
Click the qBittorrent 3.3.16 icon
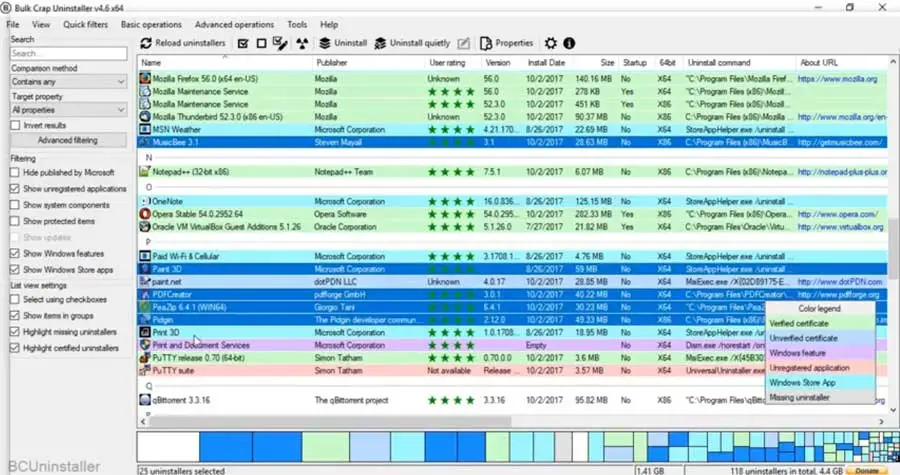click(x=145, y=400)
